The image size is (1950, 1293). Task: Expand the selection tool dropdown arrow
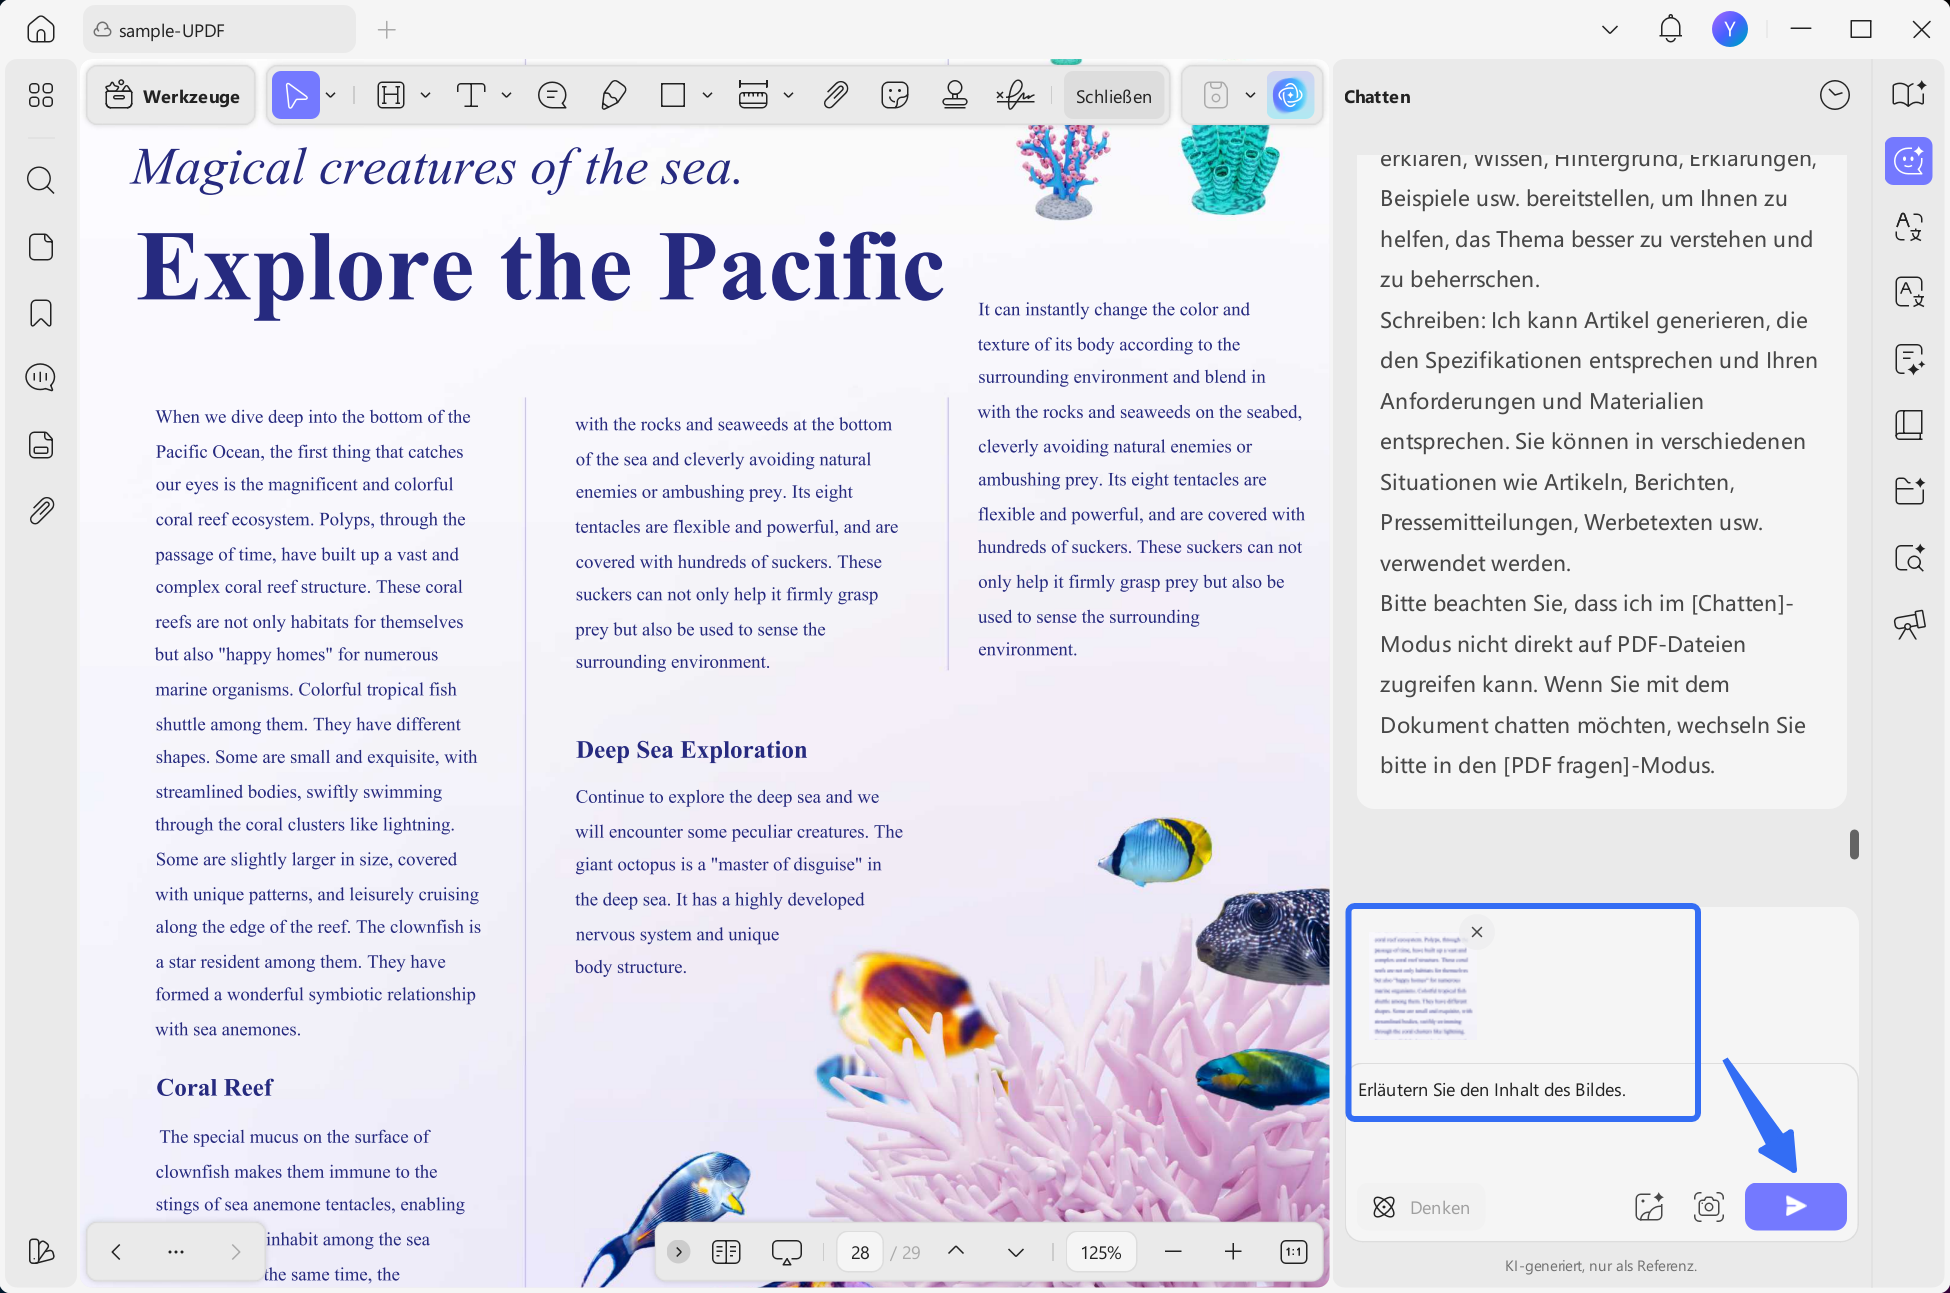(x=331, y=96)
